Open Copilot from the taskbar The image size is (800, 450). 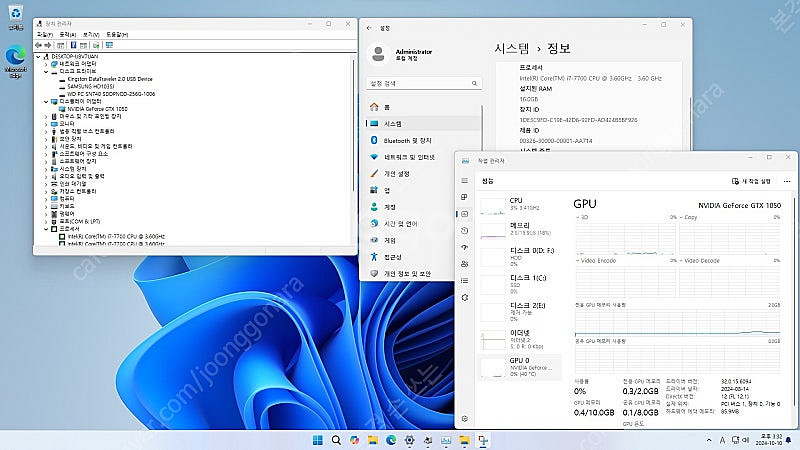click(x=354, y=440)
